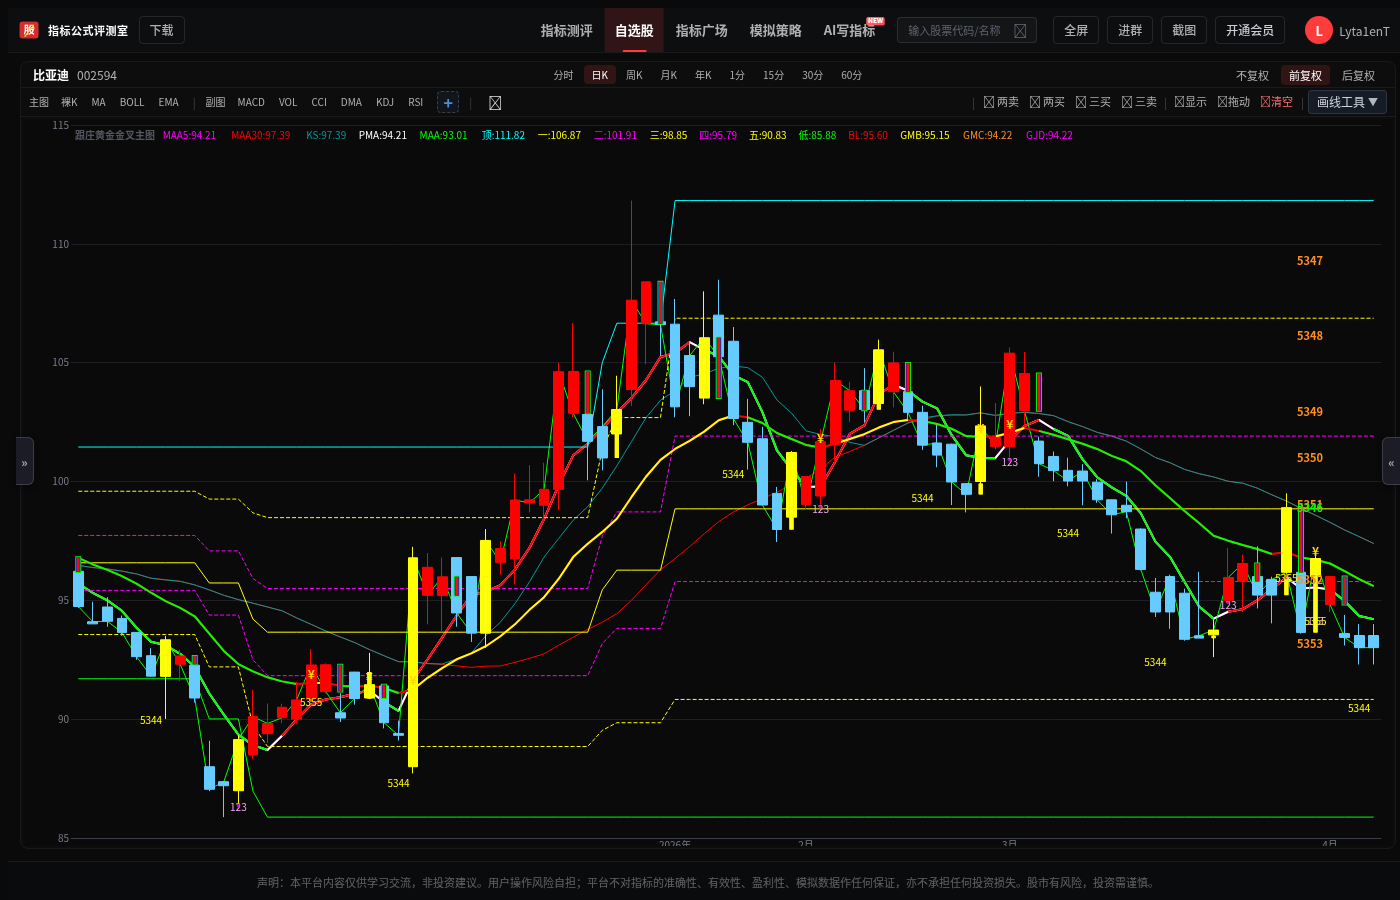The width and height of the screenshot is (1400, 900).
Task: Select 不复权 price adjustment mode
Action: [1252, 76]
